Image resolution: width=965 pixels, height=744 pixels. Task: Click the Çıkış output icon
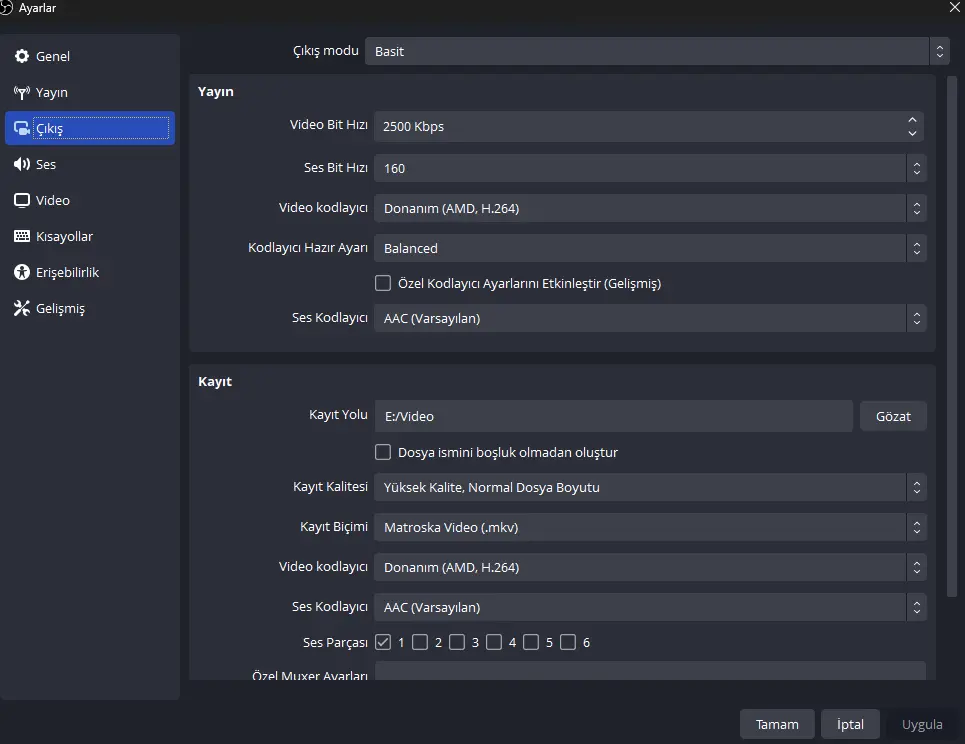(22, 128)
